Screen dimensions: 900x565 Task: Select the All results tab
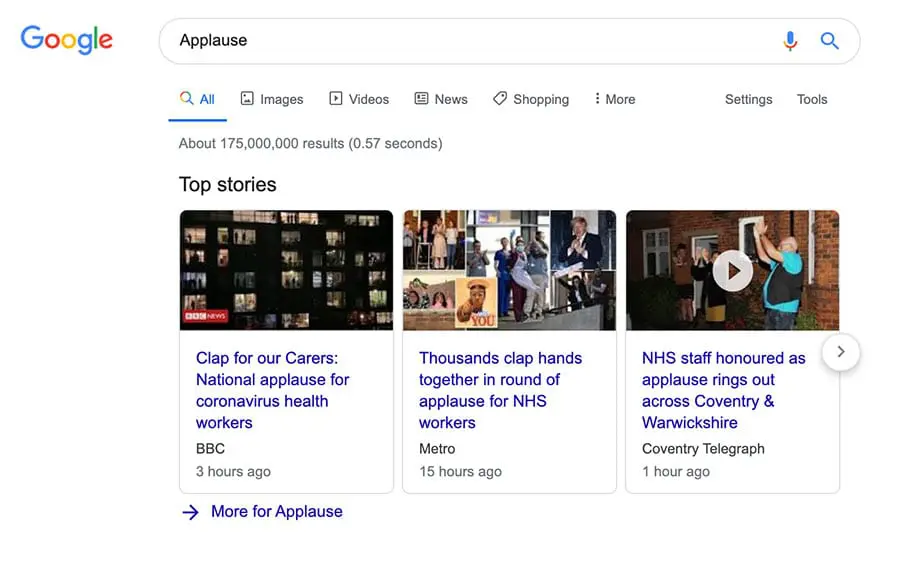click(197, 99)
